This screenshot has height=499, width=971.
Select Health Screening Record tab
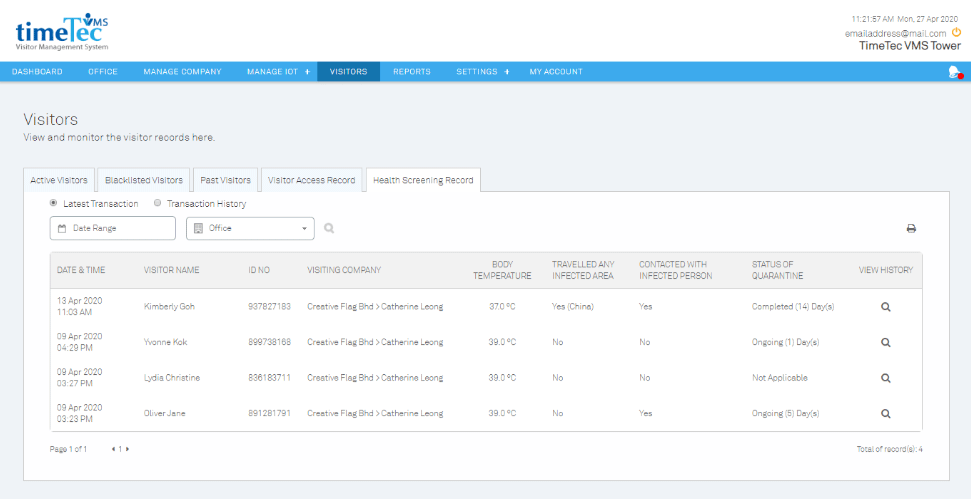[x=423, y=180]
